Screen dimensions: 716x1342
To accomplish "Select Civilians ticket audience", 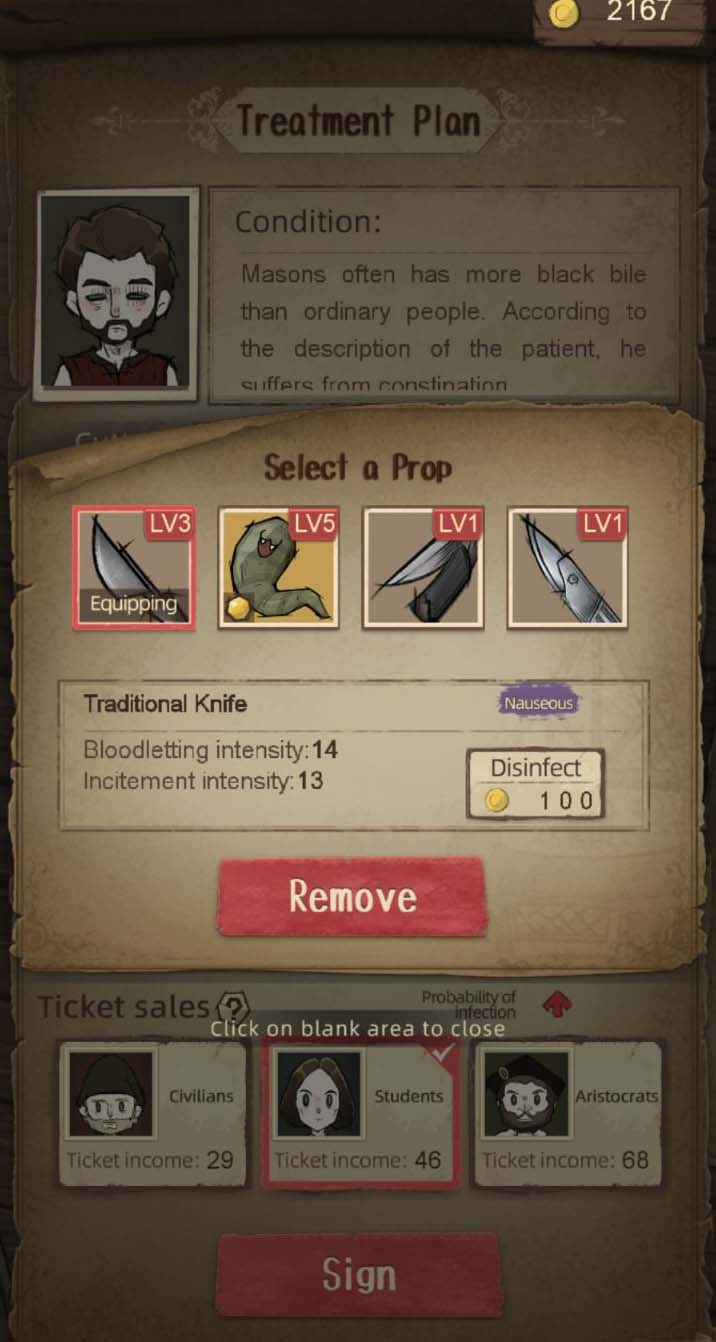I will click(153, 1113).
